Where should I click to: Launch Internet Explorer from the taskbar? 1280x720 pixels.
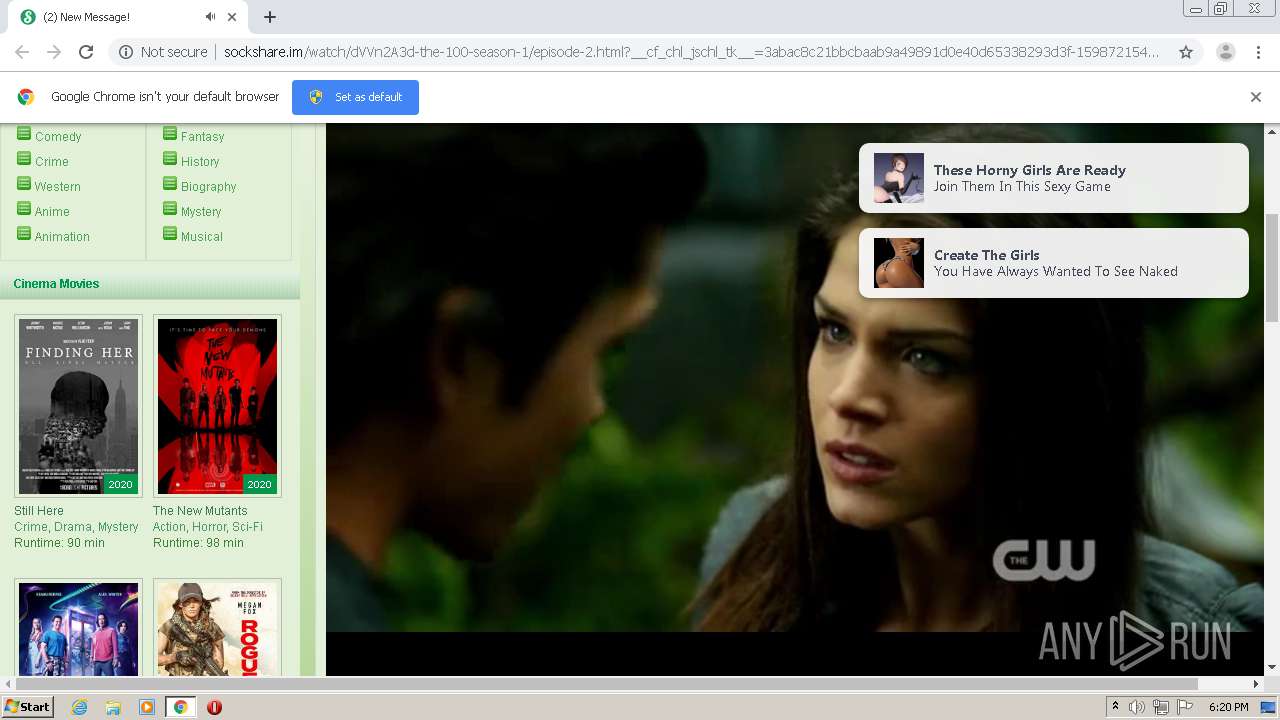coord(79,707)
